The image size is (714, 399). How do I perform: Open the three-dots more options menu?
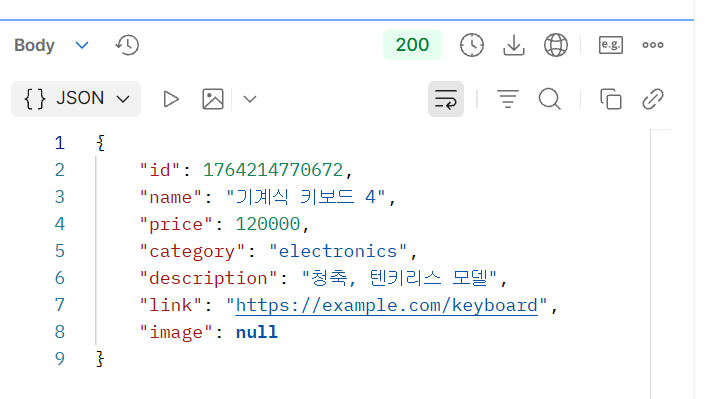pos(653,45)
